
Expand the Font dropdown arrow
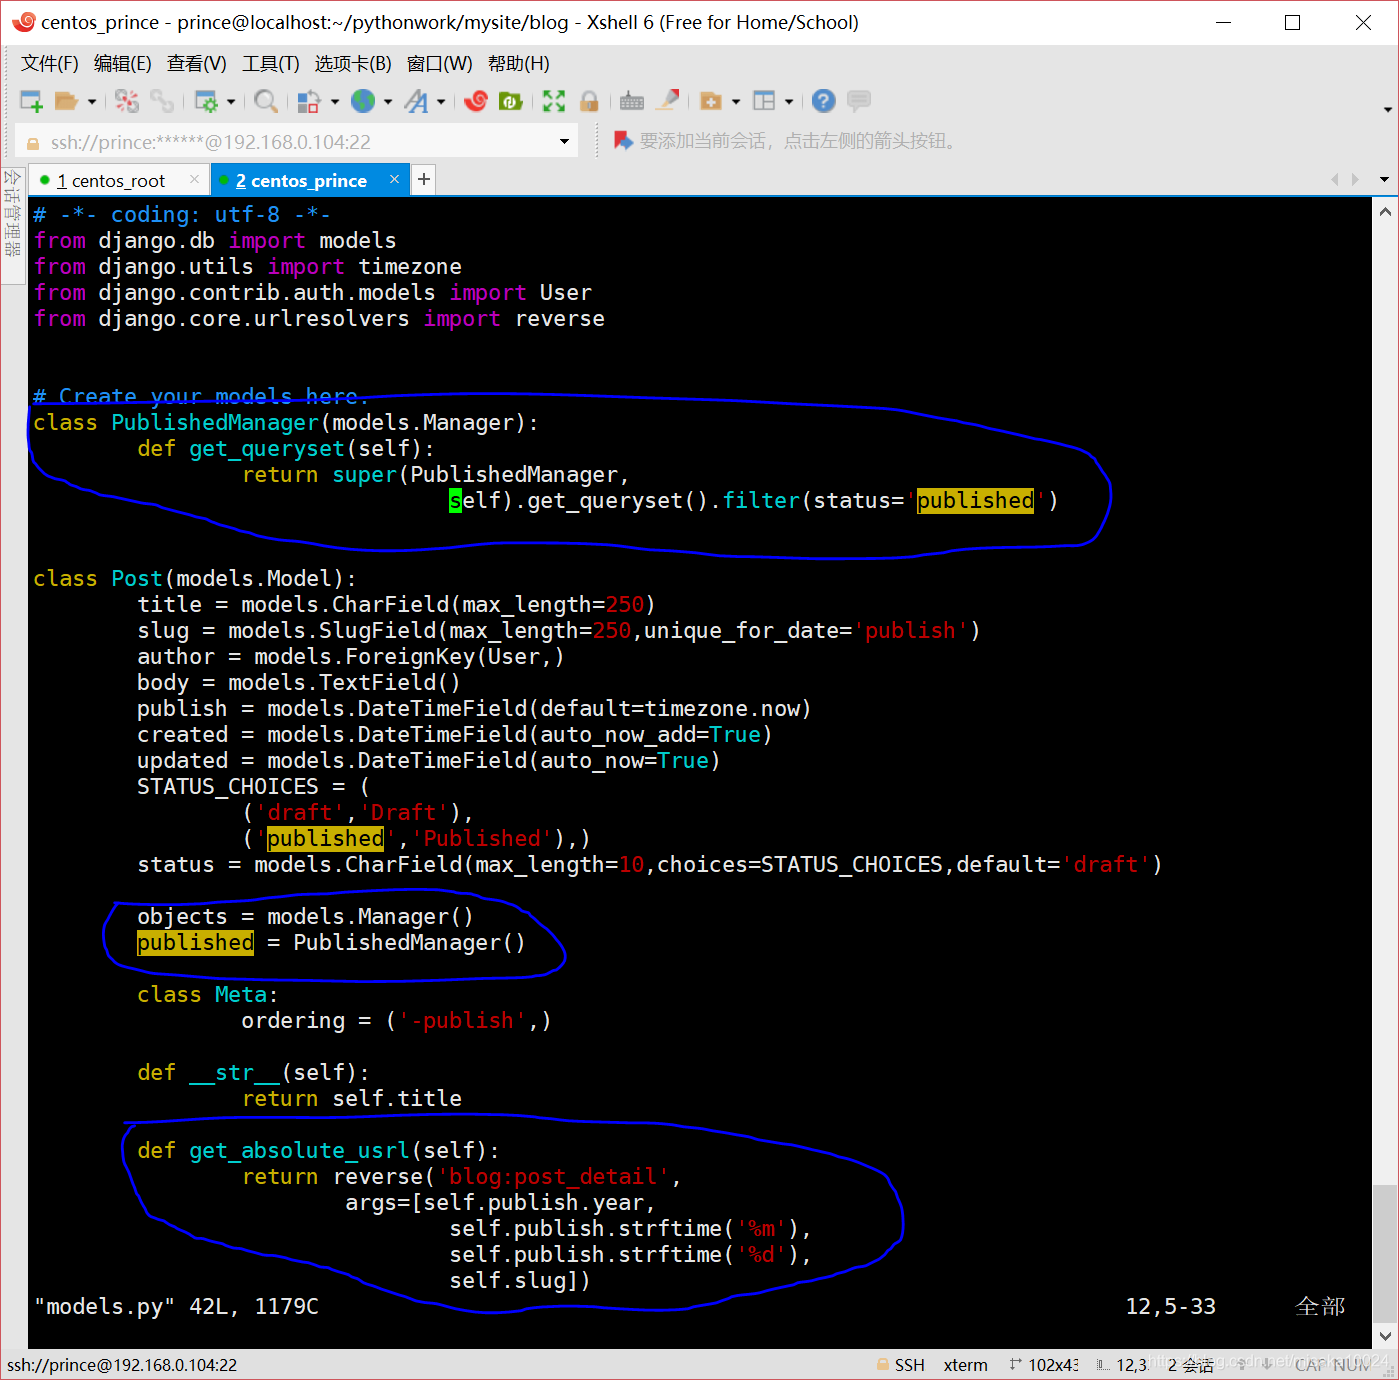[x=441, y=101]
